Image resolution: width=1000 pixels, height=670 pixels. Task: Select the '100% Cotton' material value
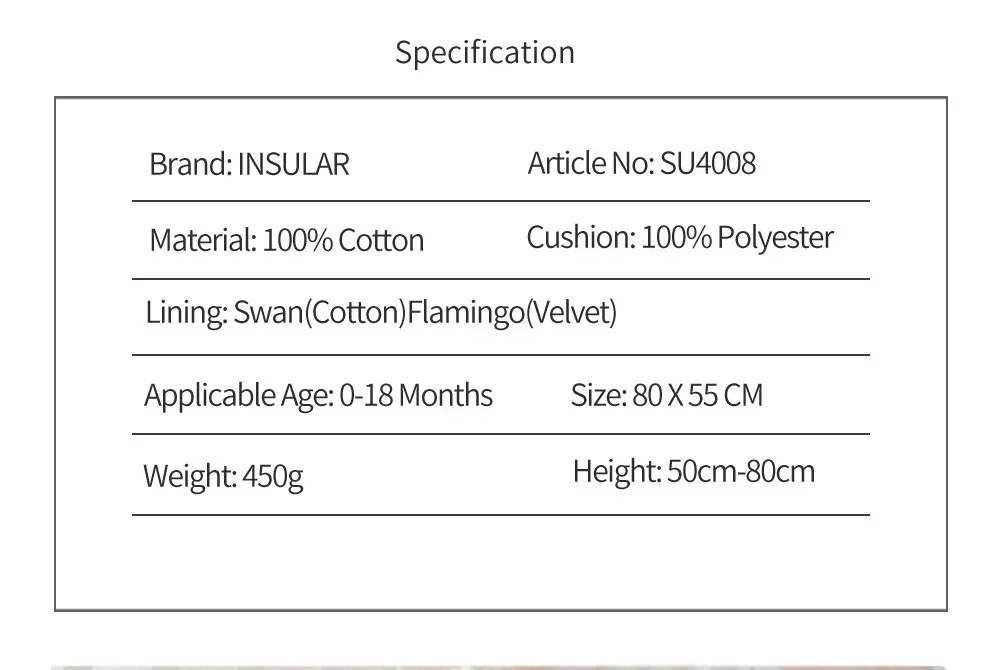coord(343,240)
